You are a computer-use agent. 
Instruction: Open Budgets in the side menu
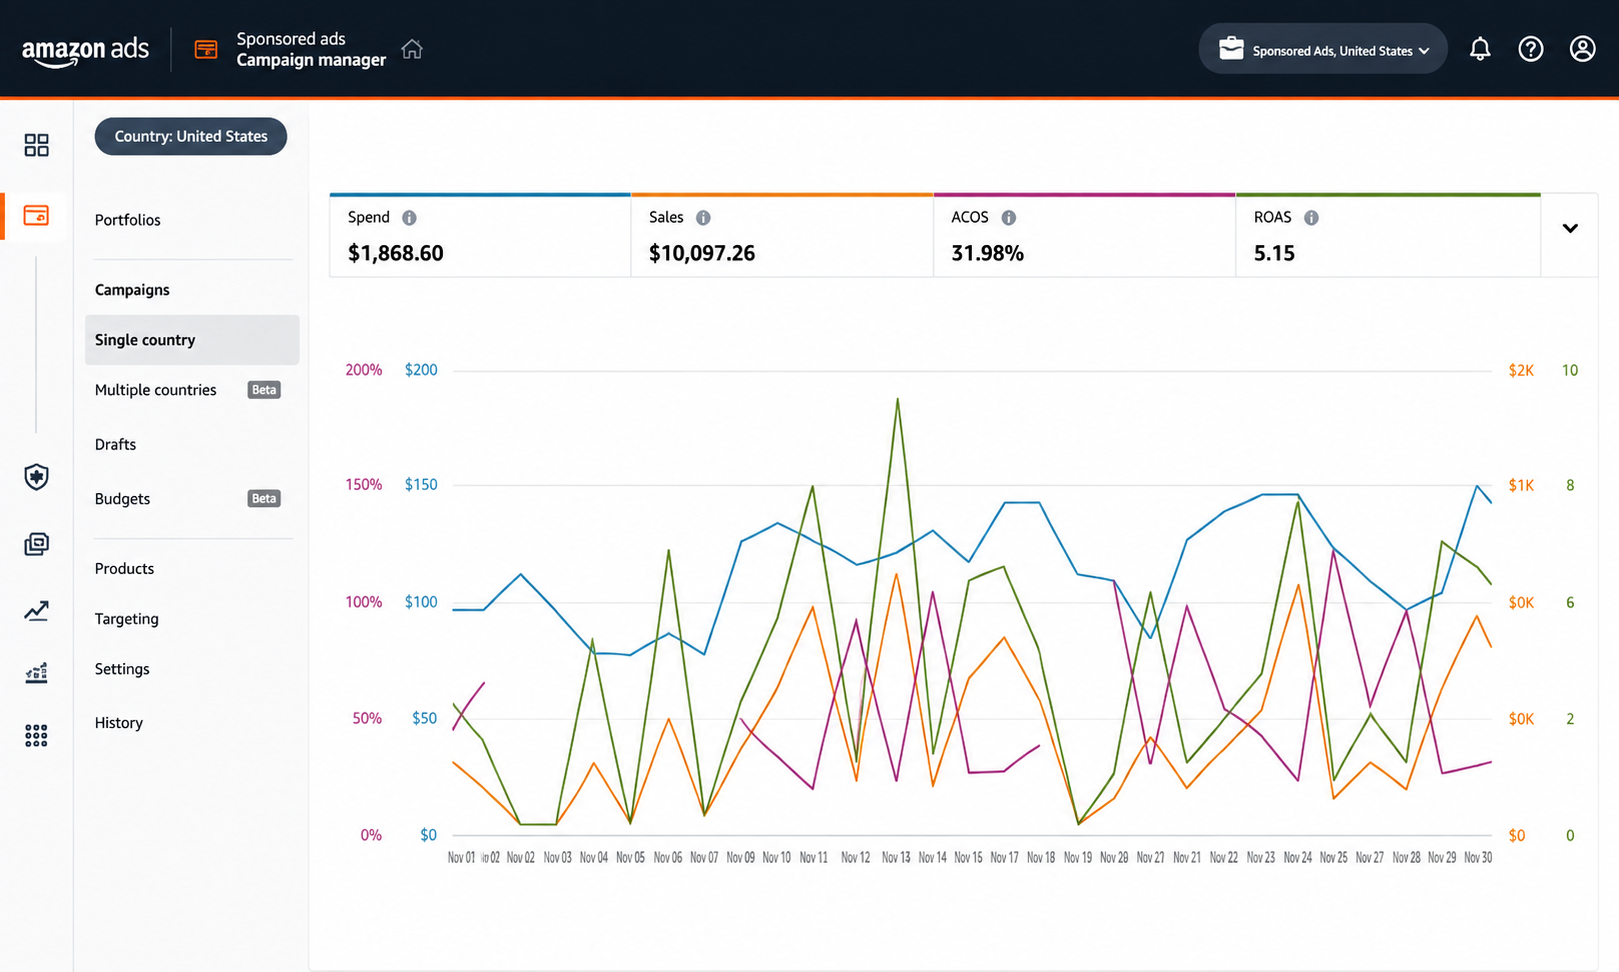122,499
